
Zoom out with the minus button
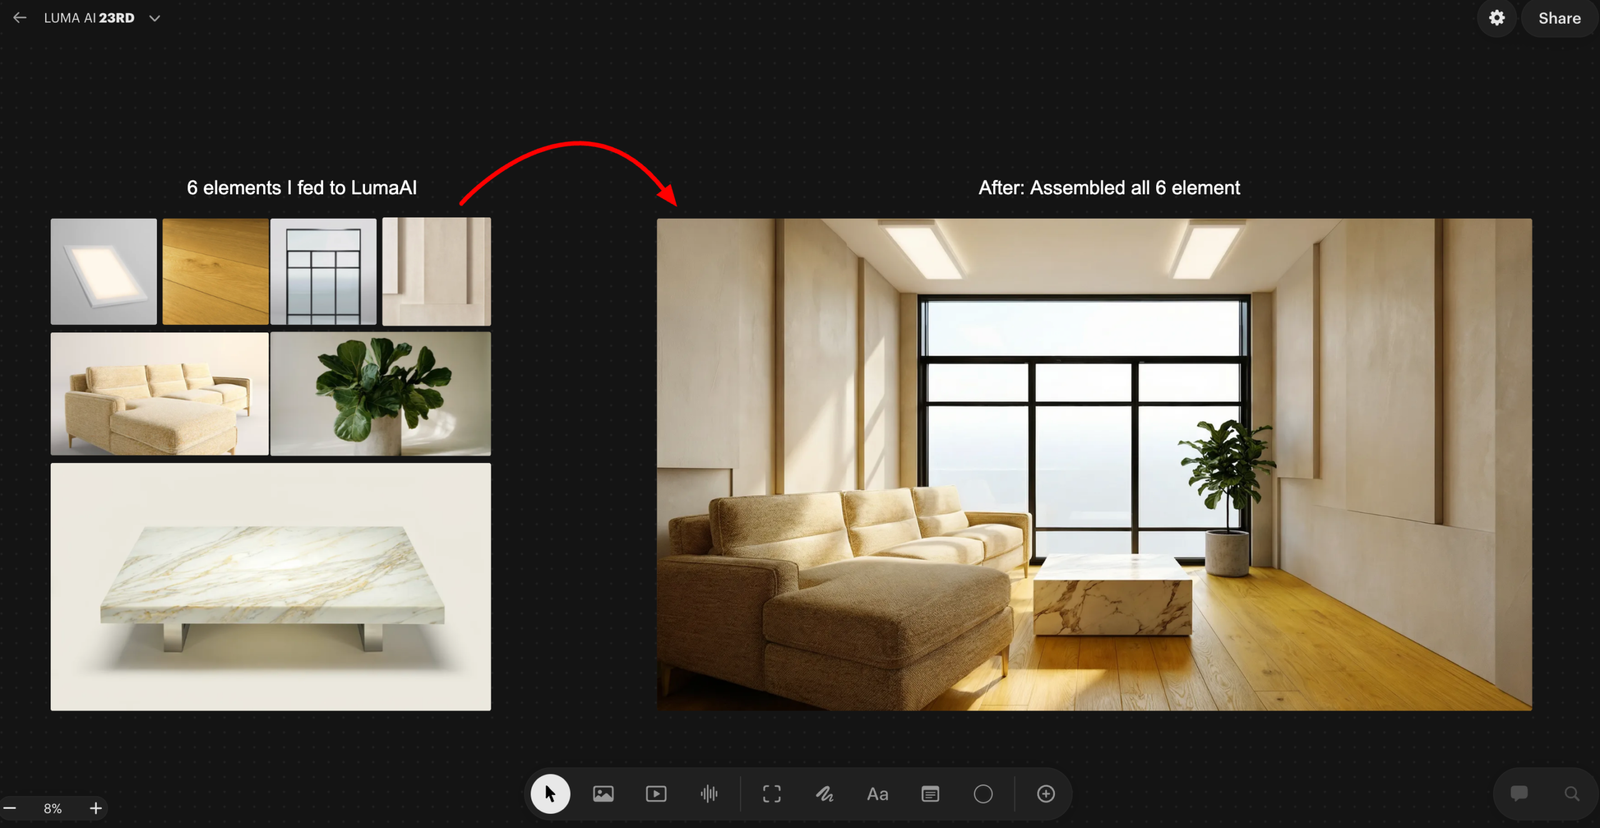coord(10,808)
